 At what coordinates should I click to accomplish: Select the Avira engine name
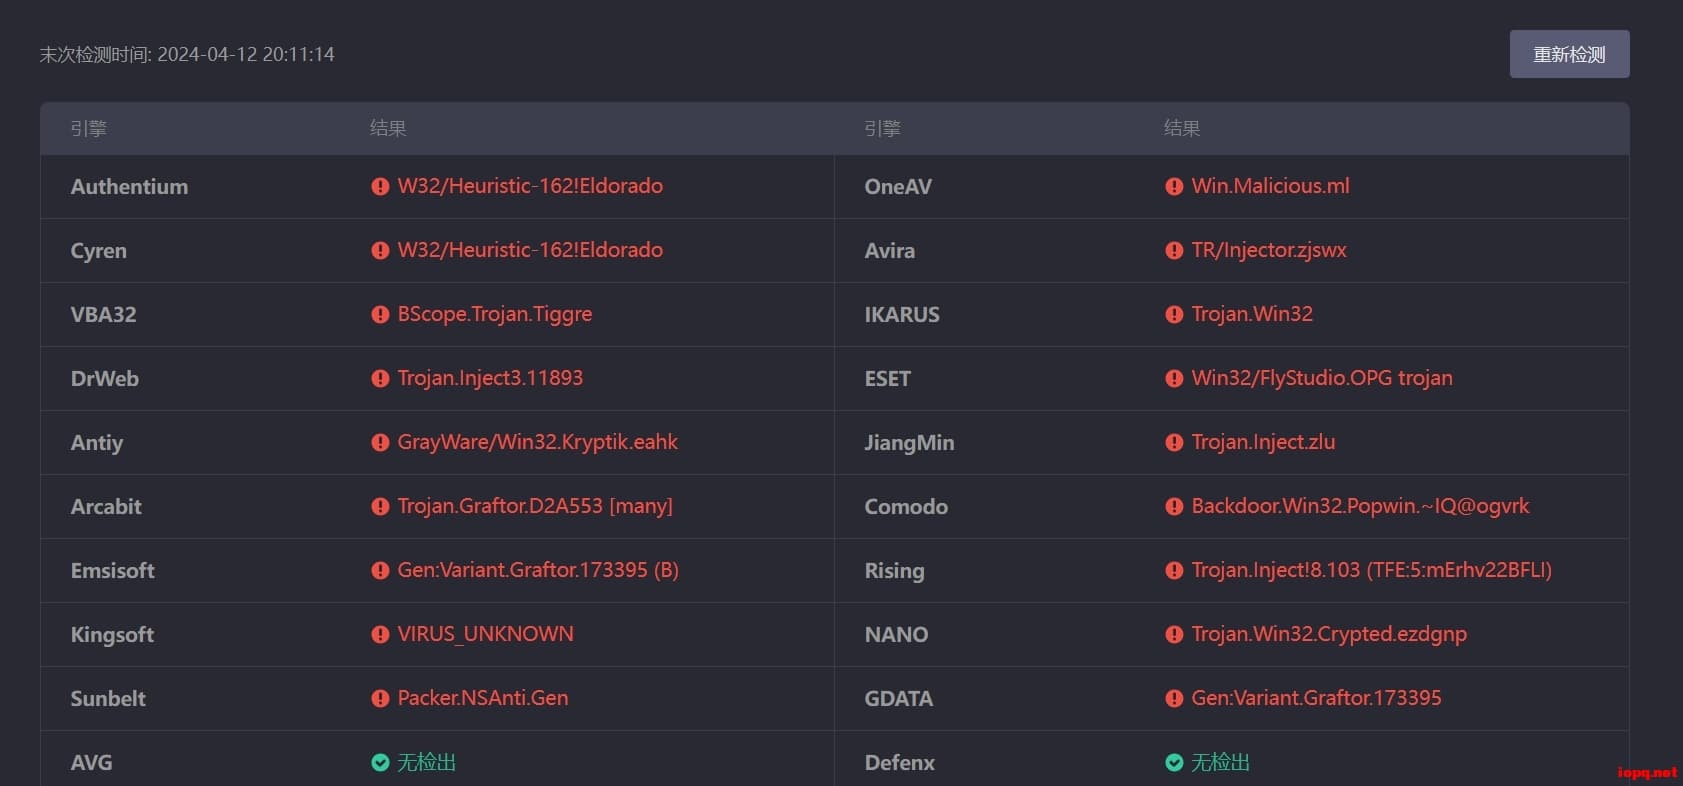[889, 250]
